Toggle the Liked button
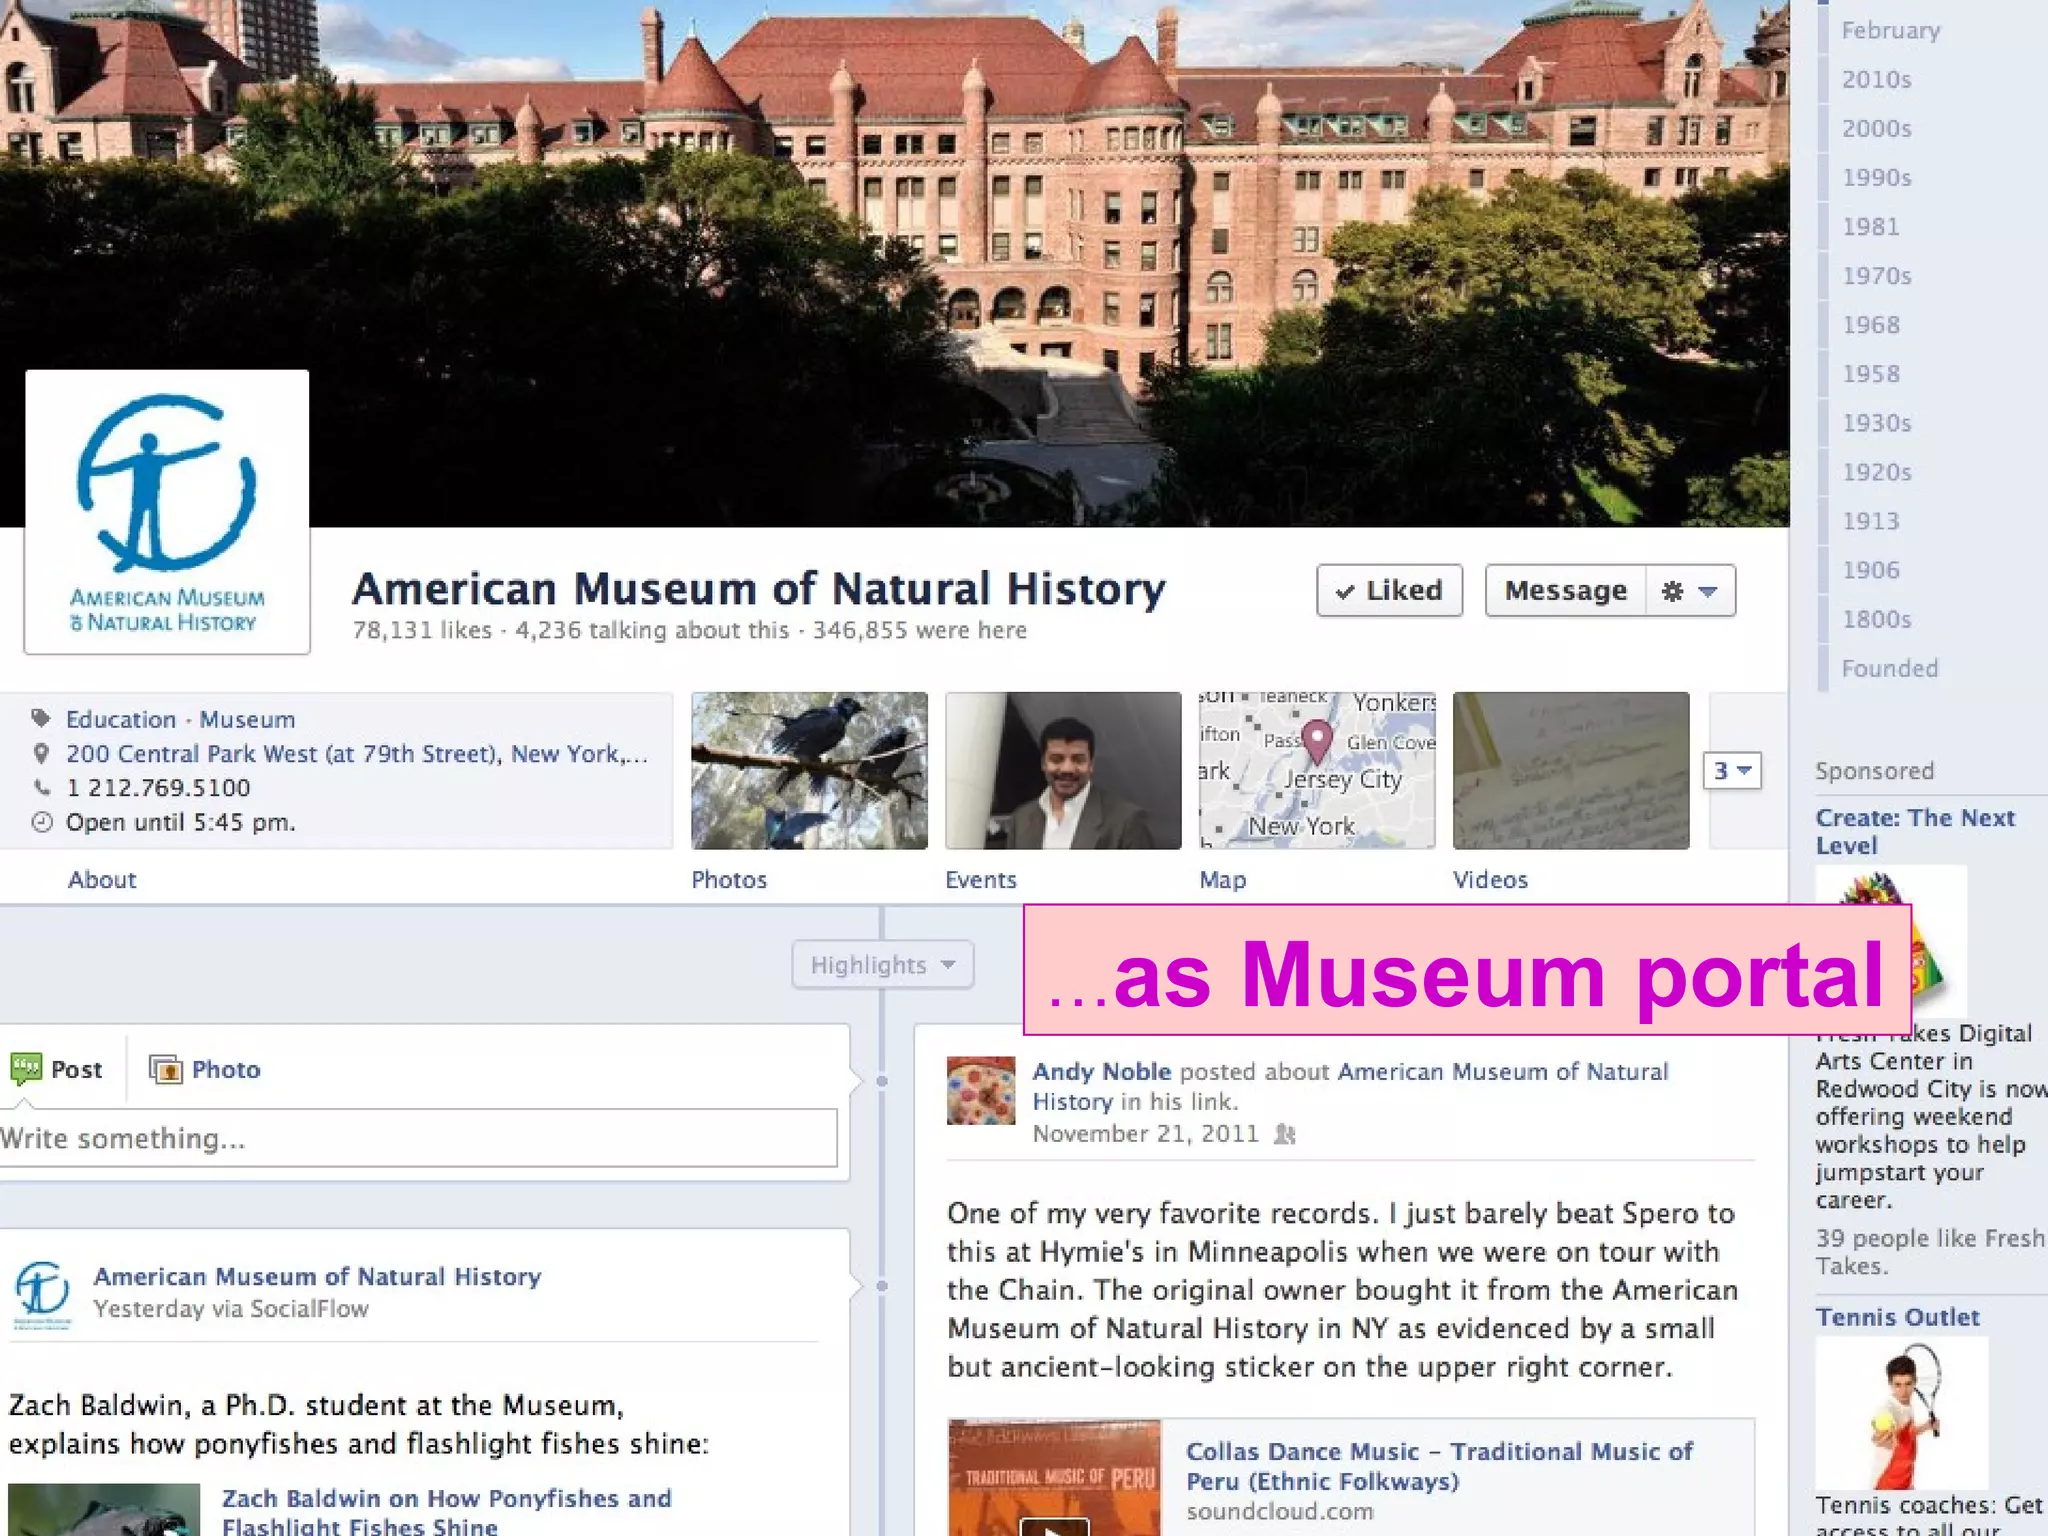2048x1536 pixels. pos(1389,590)
